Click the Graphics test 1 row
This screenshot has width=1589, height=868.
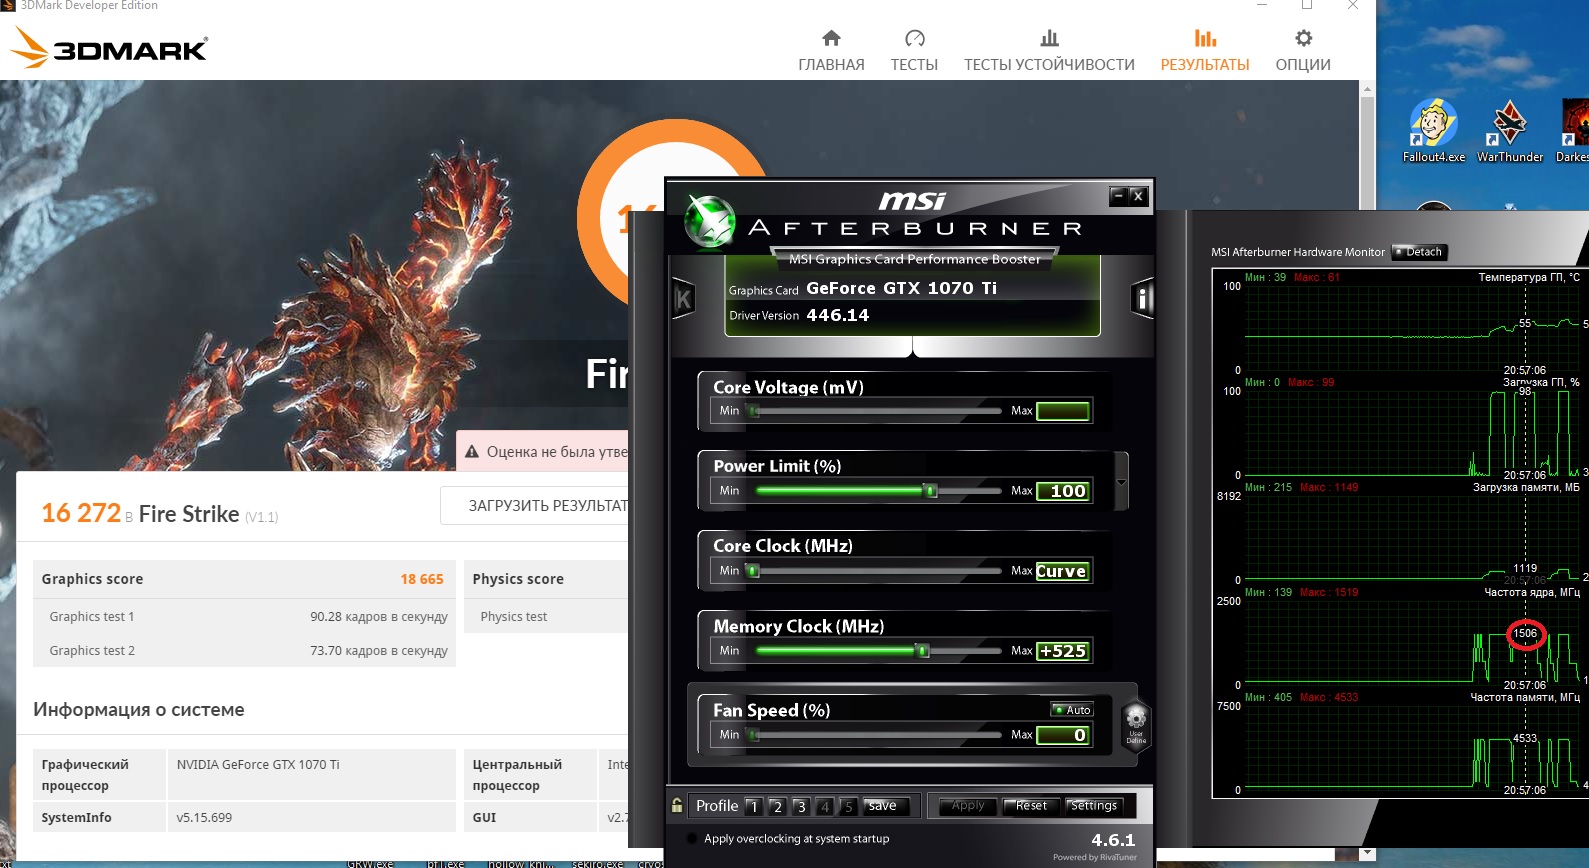244,617
